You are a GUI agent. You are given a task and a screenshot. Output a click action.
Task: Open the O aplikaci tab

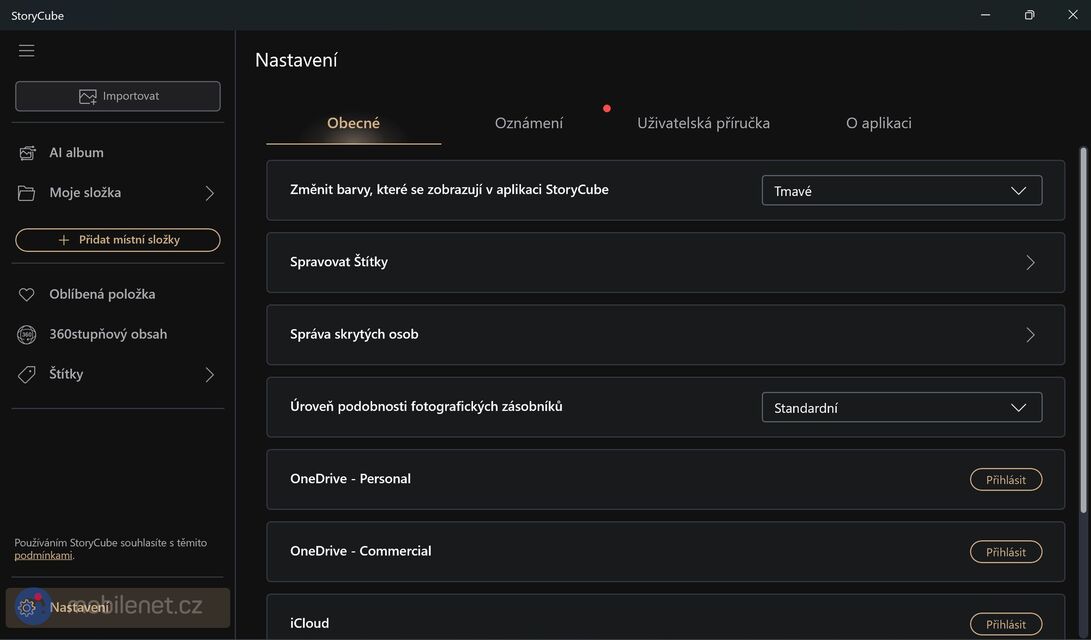(x=878, y=124)
